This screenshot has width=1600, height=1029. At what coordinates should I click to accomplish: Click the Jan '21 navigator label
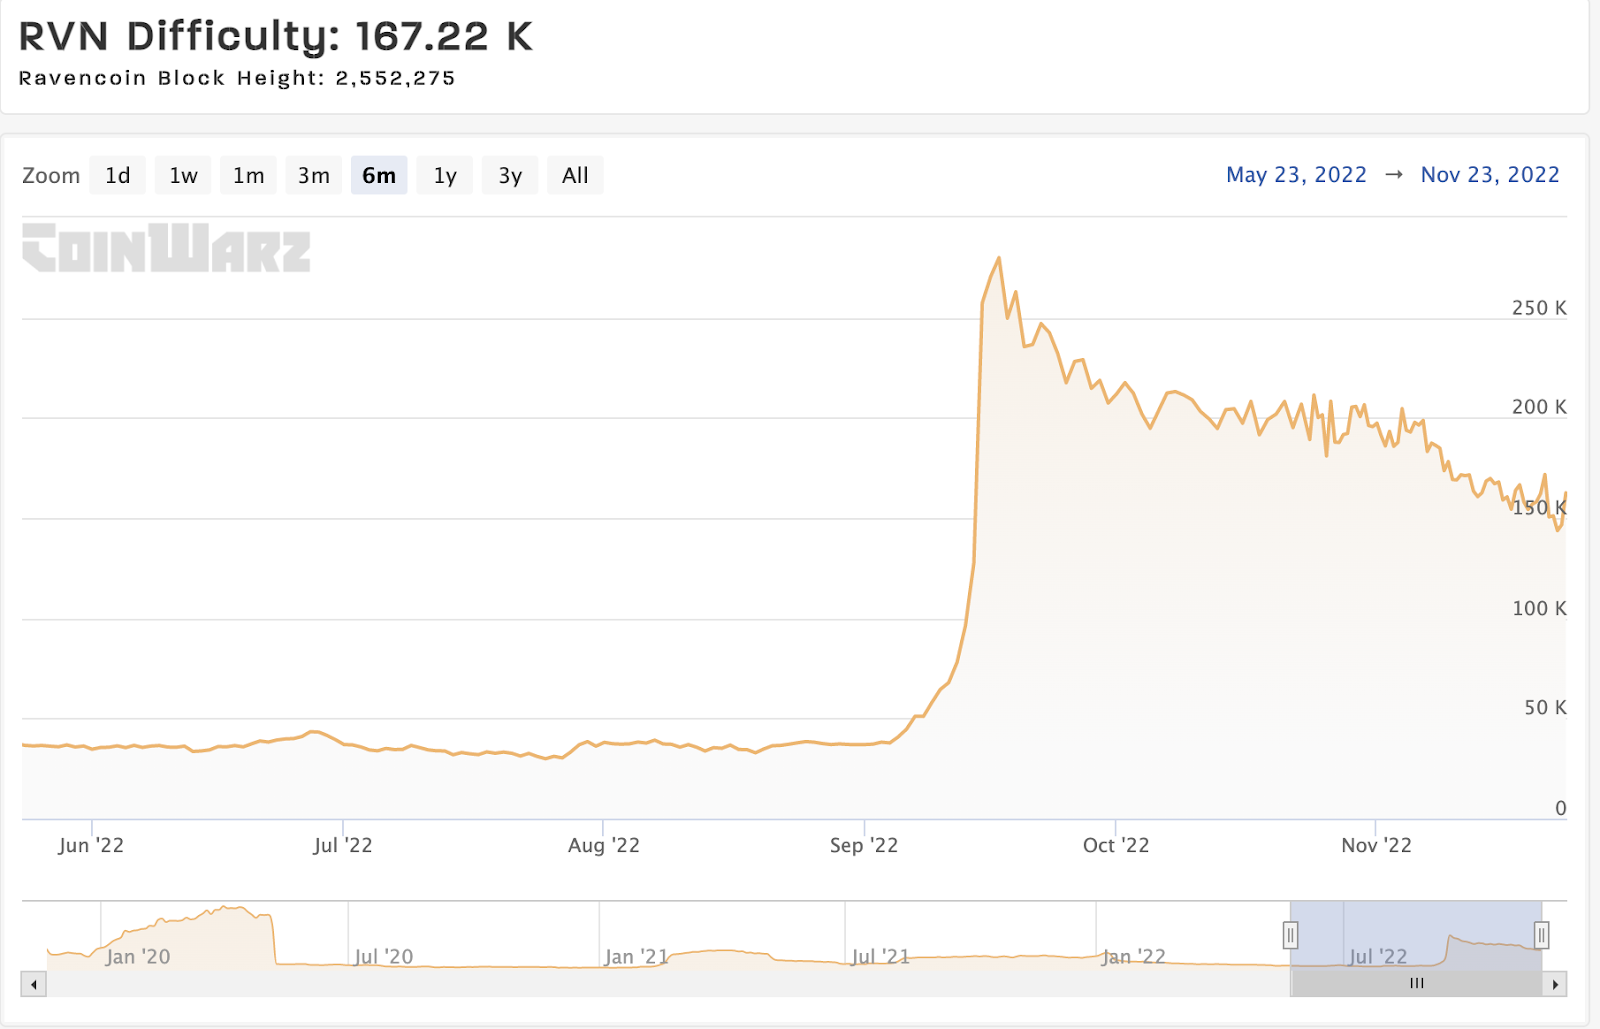(636, 957)
